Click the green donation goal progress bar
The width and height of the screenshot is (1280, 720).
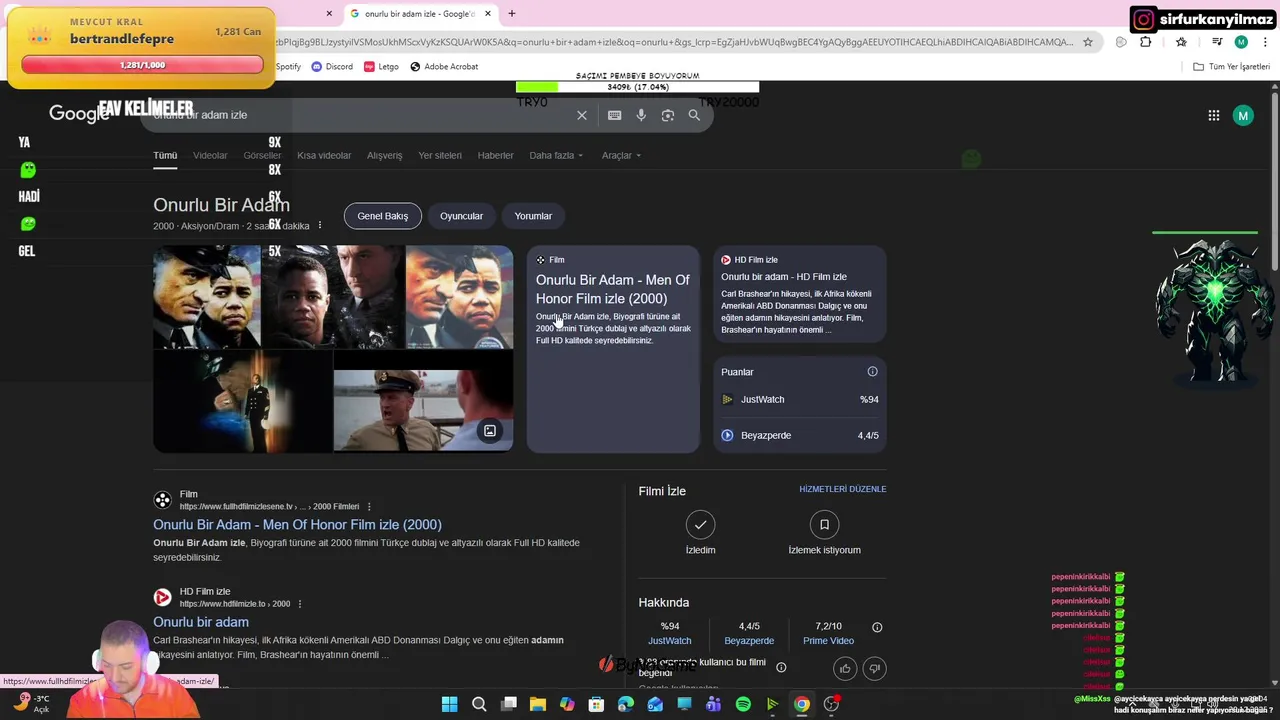pyautogui.click(x=637, y=87)
